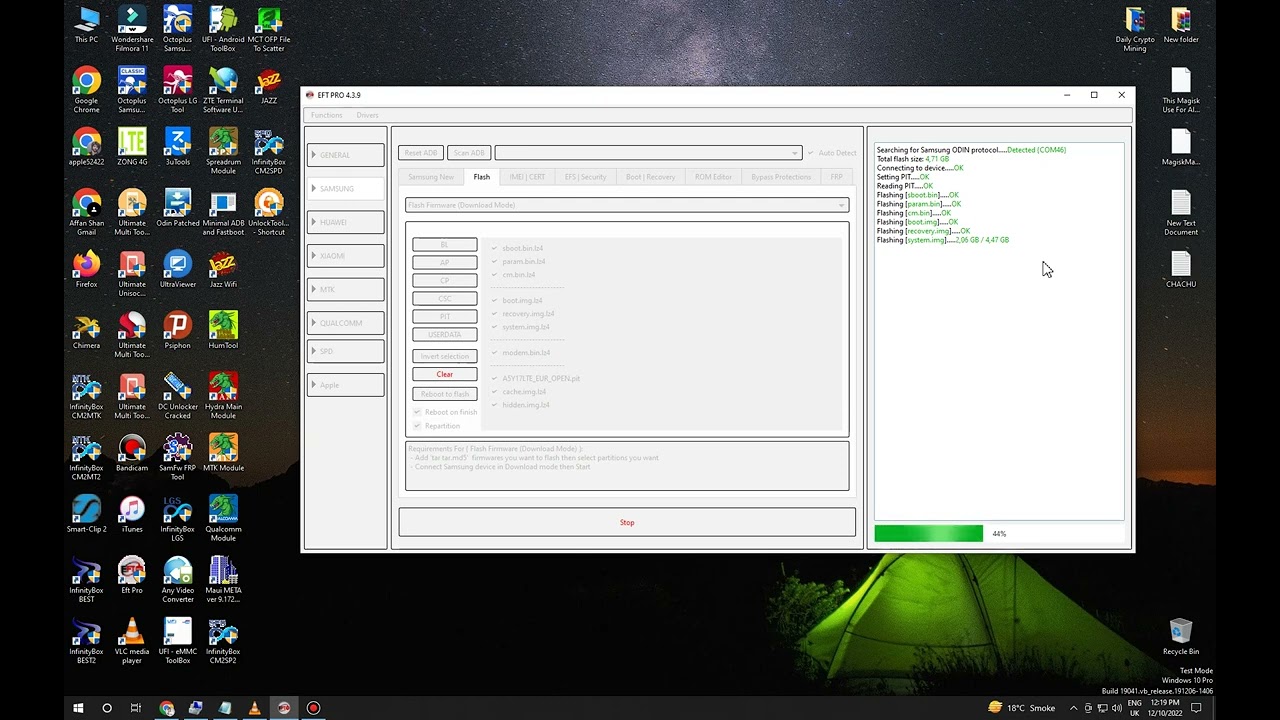Toggle Repartition checkbox
The width and height of the screenshot is (1280, 720).
coord(418,425)
